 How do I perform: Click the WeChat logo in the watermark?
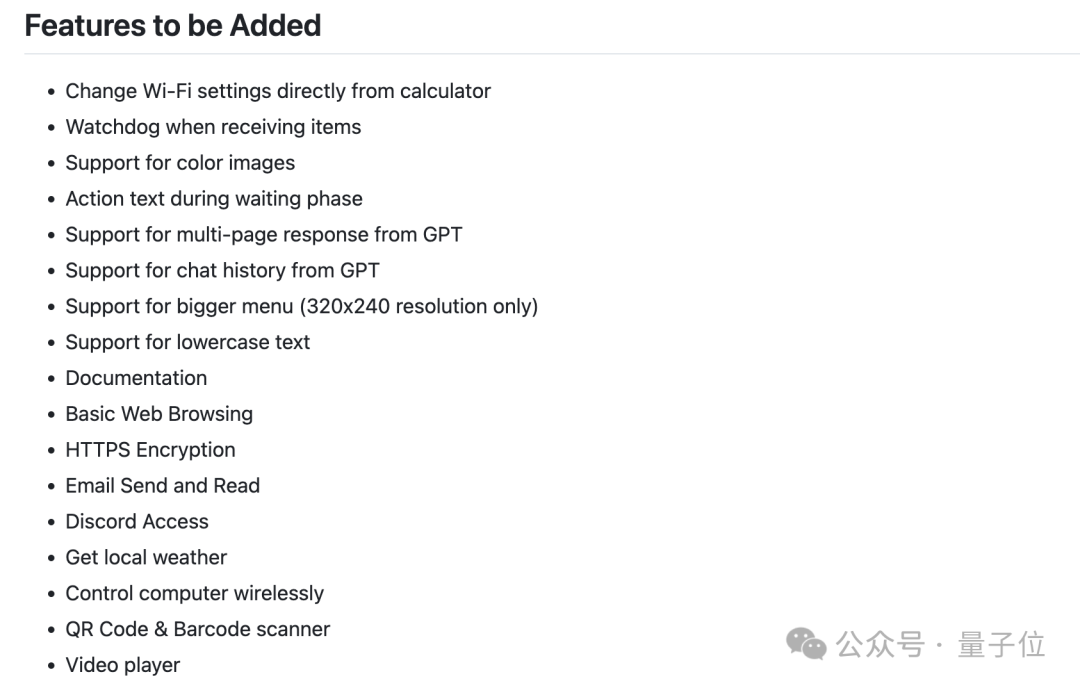(x=807, y=644)
